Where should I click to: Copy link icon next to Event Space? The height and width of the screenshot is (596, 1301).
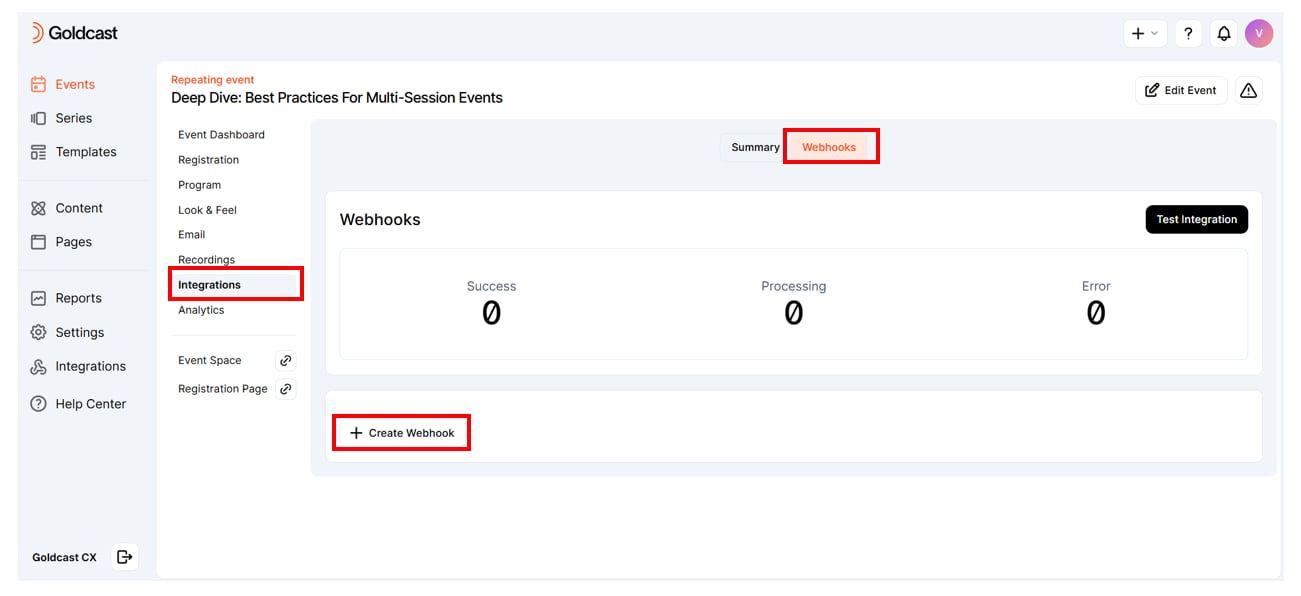point(286,360)
